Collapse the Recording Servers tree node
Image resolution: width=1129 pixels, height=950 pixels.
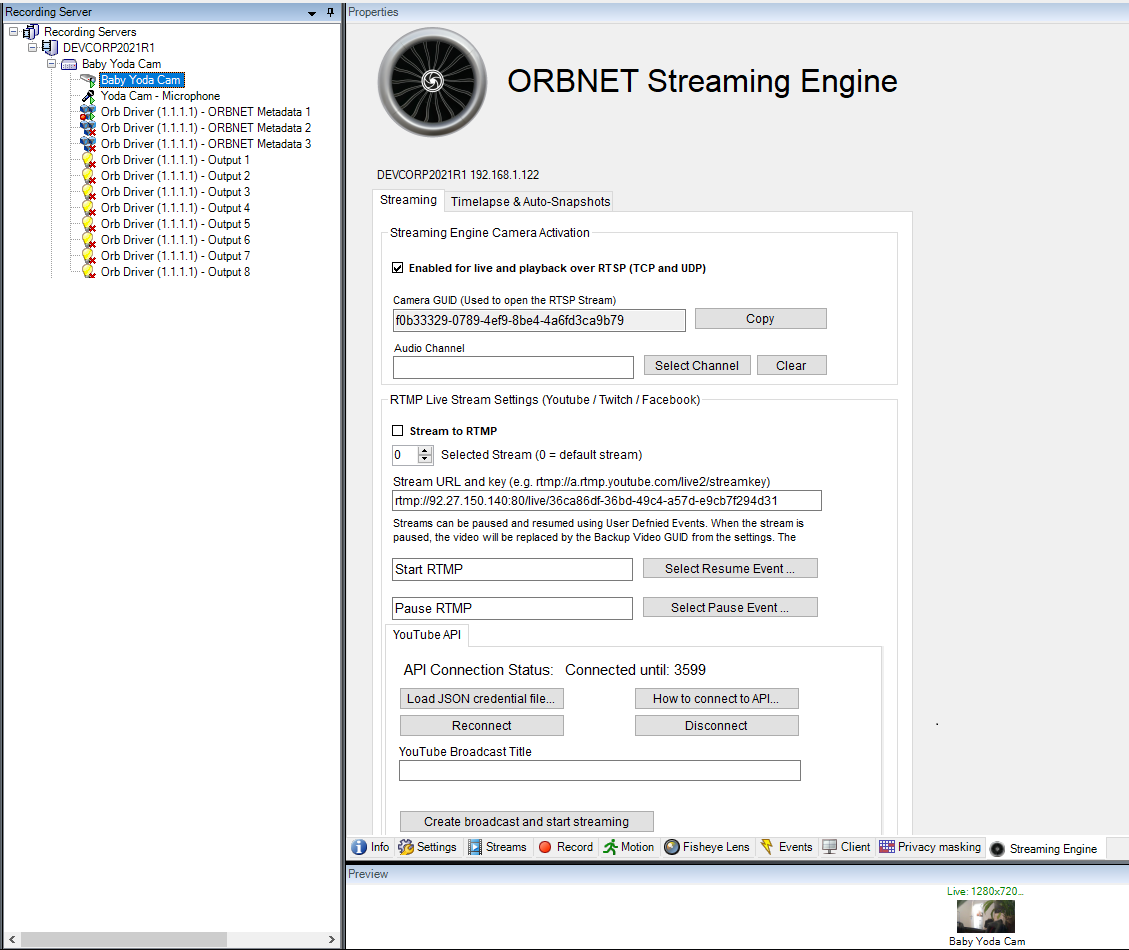[x=13, y=32]
